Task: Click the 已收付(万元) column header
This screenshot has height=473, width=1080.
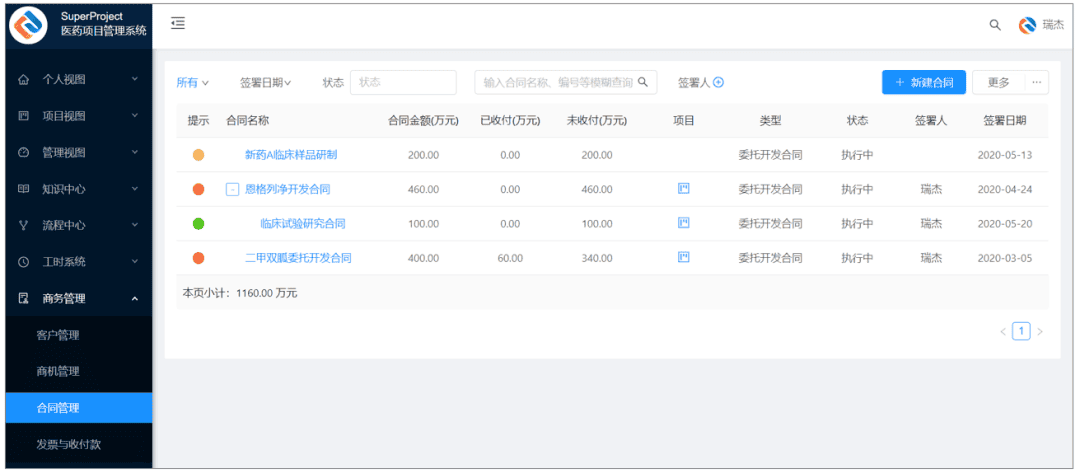Action: click(x=510, y=120)
